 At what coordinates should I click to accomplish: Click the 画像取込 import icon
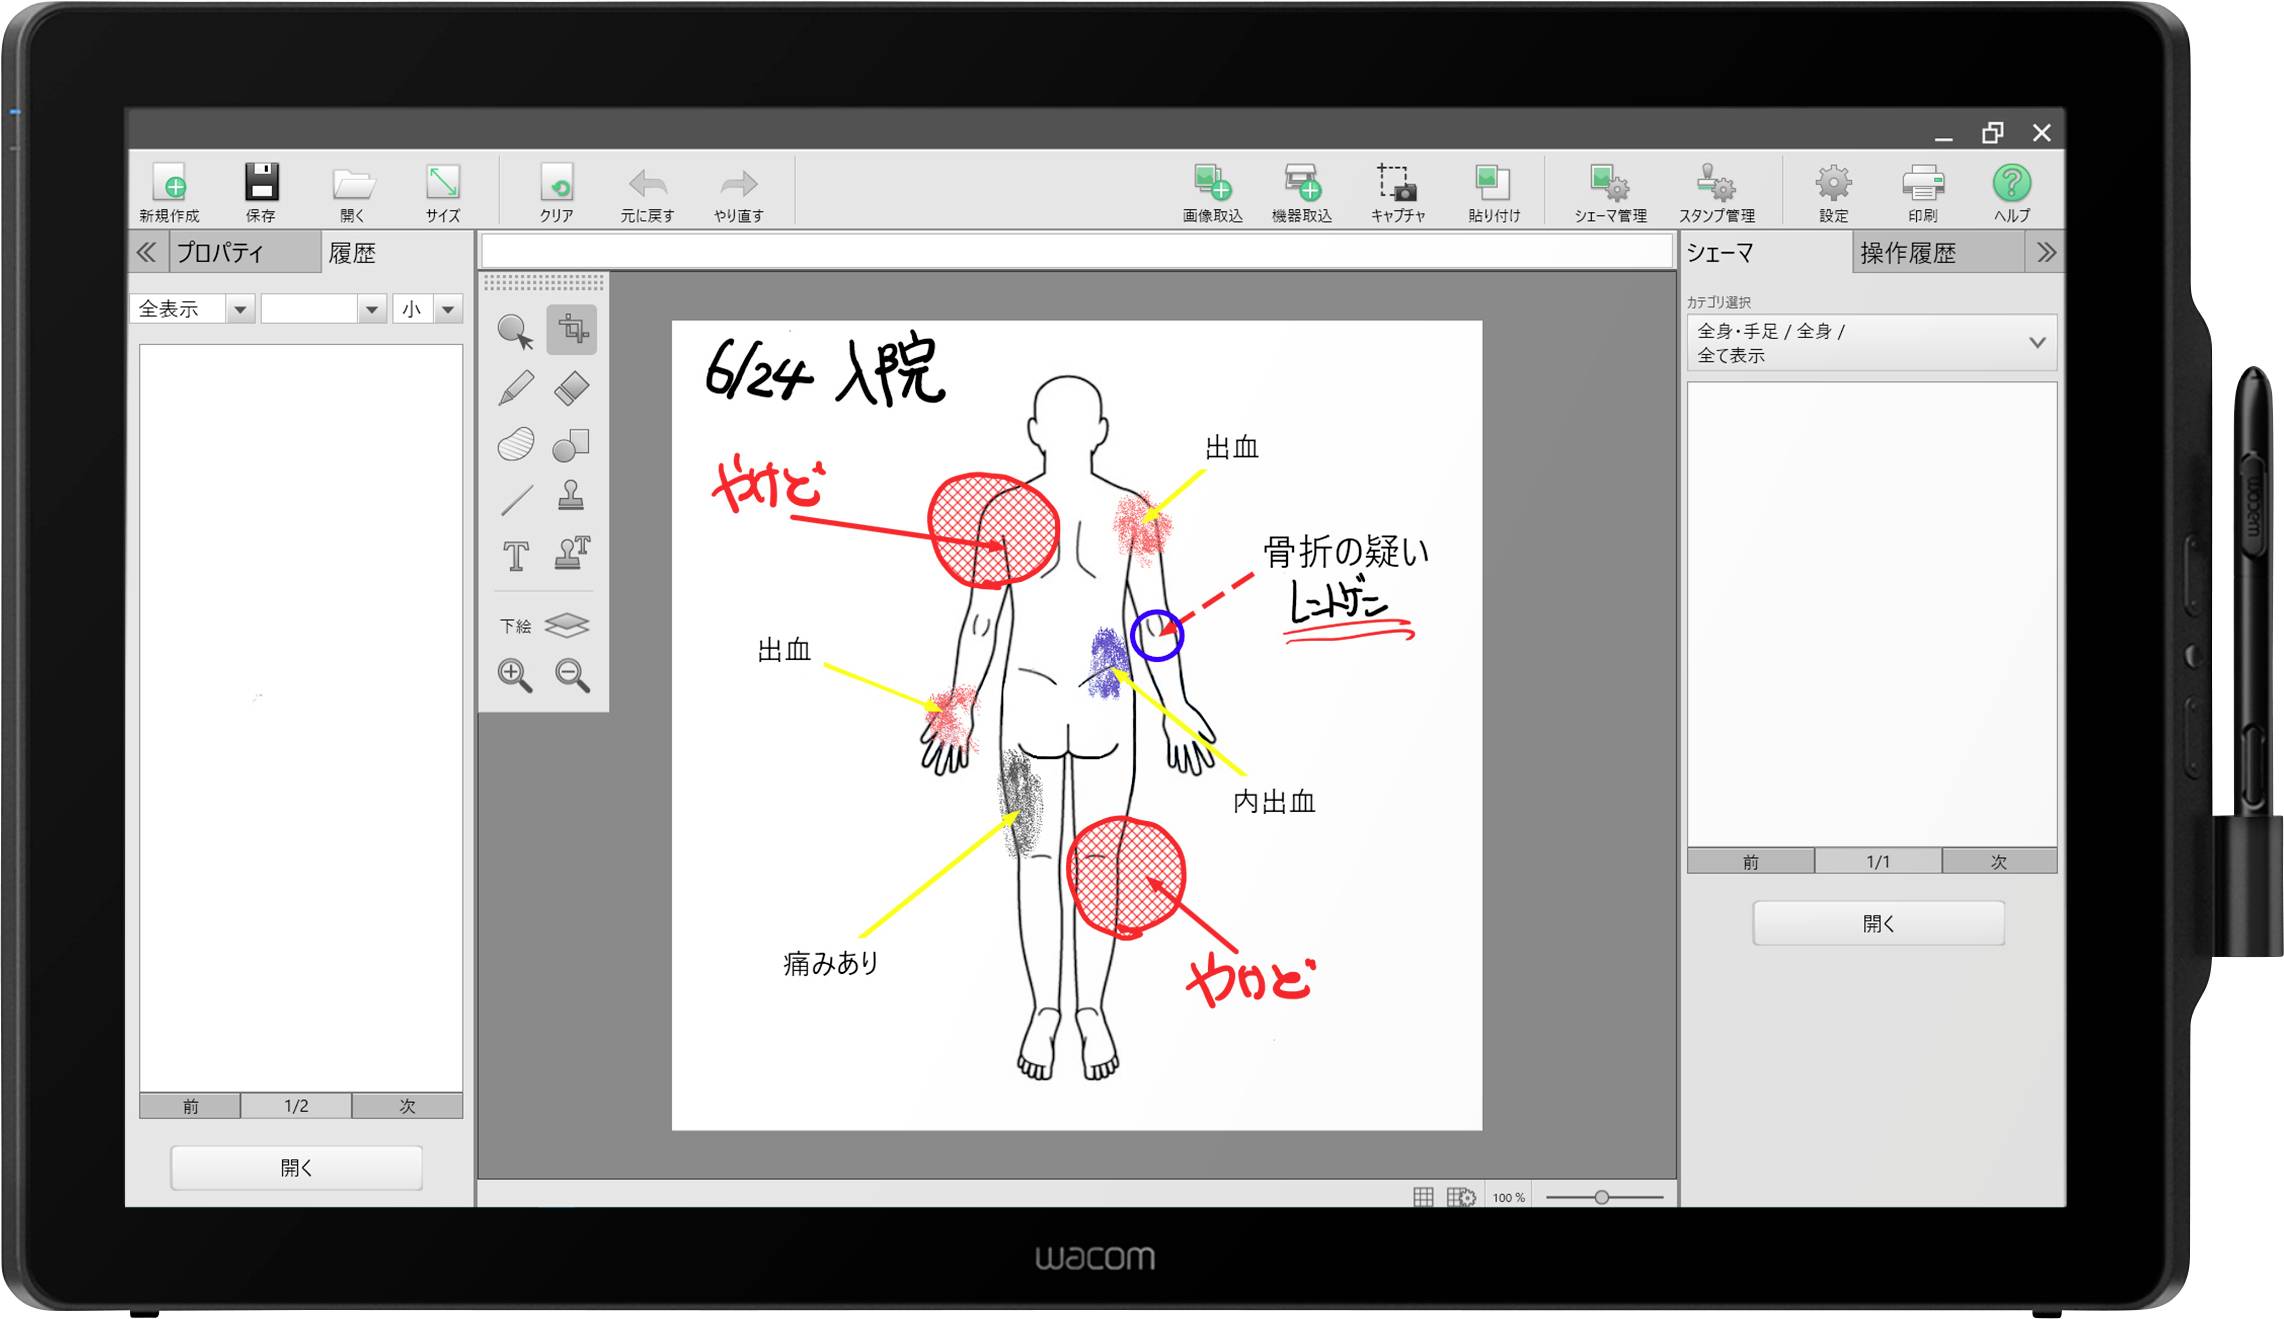(1212, 190)
